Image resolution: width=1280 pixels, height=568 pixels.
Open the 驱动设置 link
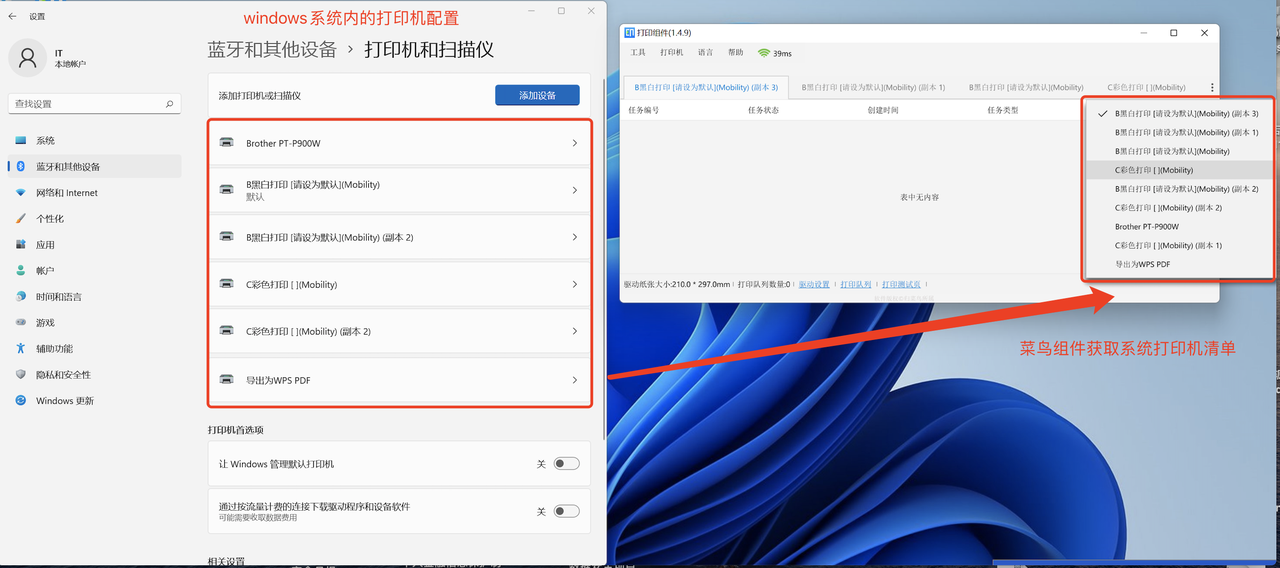(814, 285)
